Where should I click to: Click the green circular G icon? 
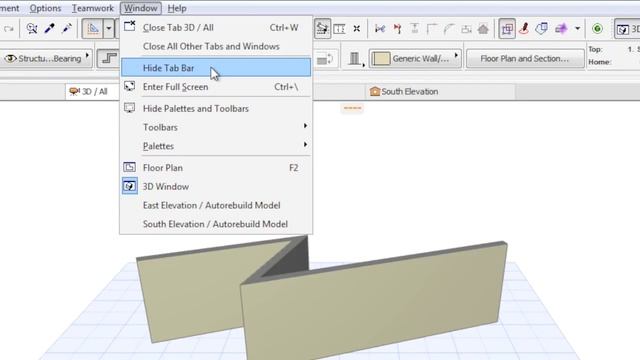[x=598, y=29]
